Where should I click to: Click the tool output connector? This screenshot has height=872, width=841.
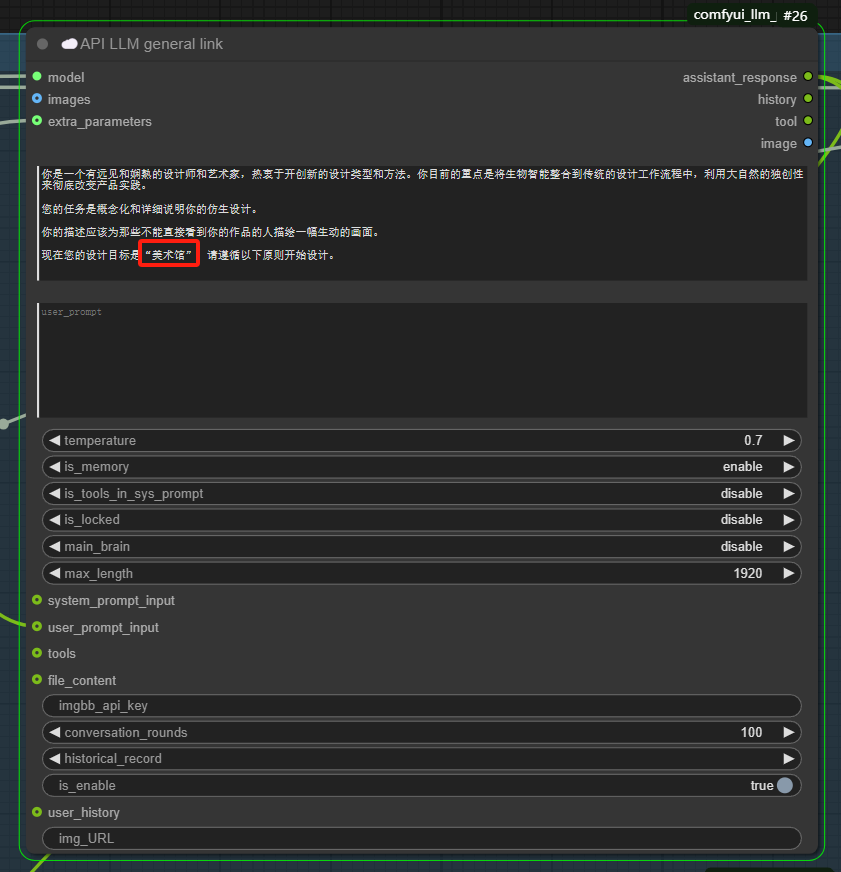click(808, 121)
